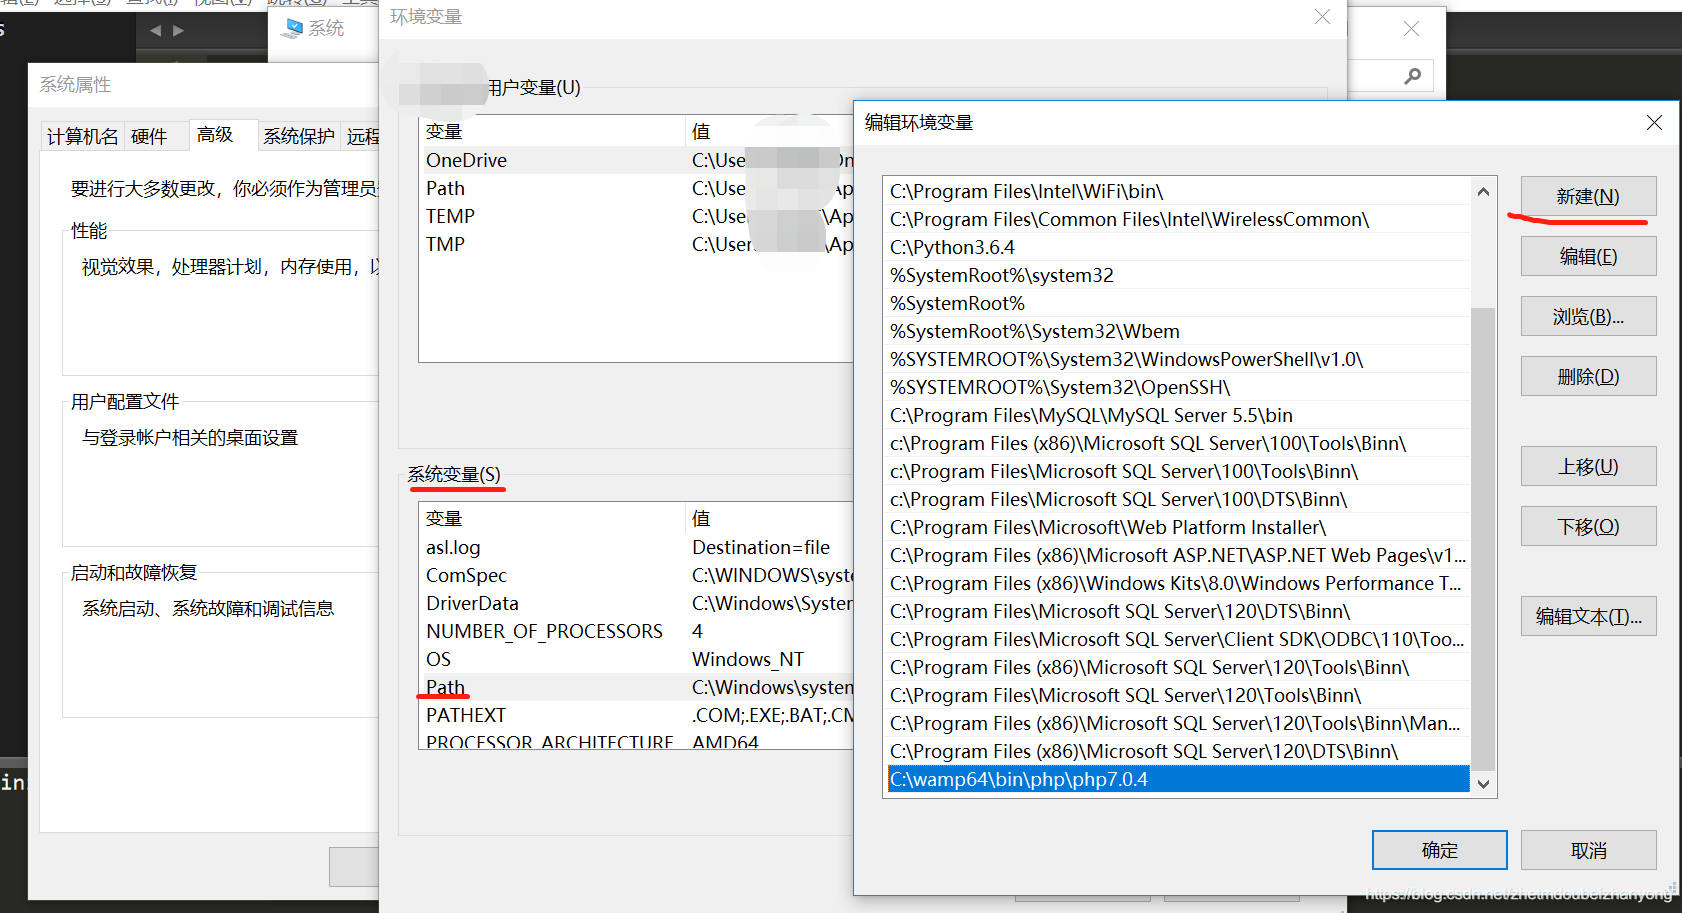1682x913 pixels.
Task: Select (x86) SQL Server\120\DTS\Binn\ entry
Action: pyautogui.click(x=1178, y=751)
